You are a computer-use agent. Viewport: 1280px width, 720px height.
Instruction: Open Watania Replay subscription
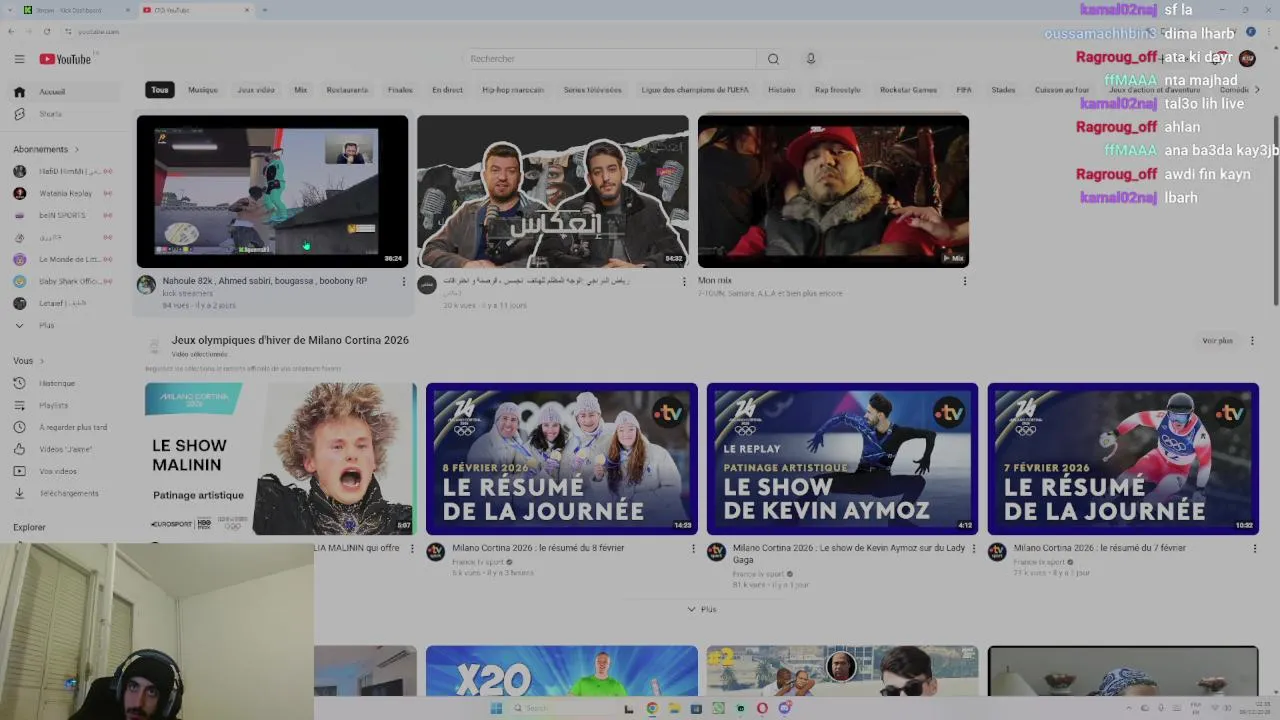66,193
